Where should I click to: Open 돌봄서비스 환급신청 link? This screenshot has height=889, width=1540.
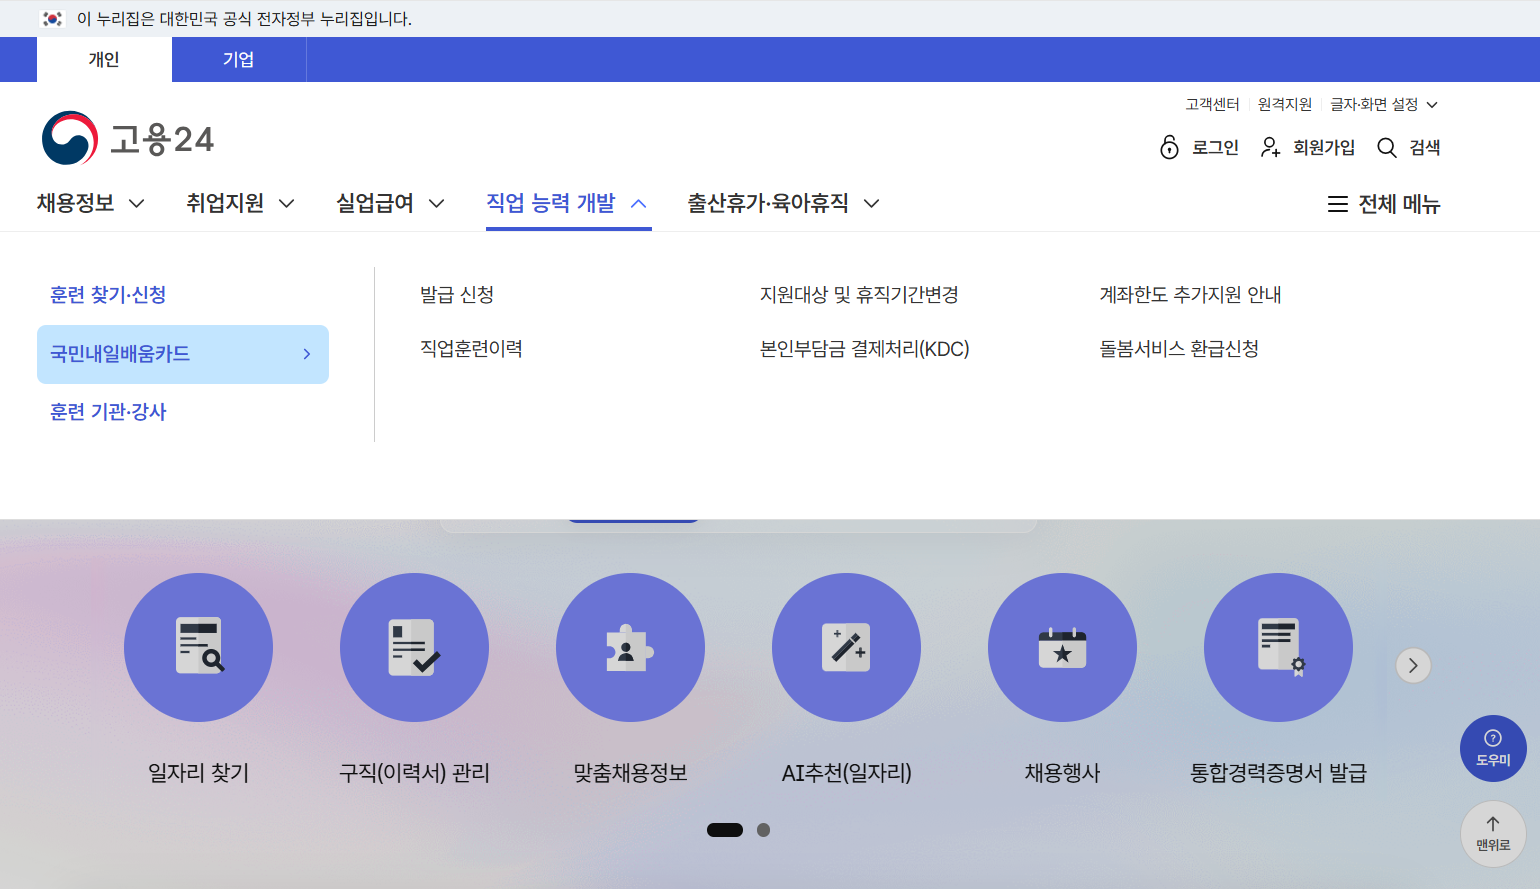click(1179, 349)
